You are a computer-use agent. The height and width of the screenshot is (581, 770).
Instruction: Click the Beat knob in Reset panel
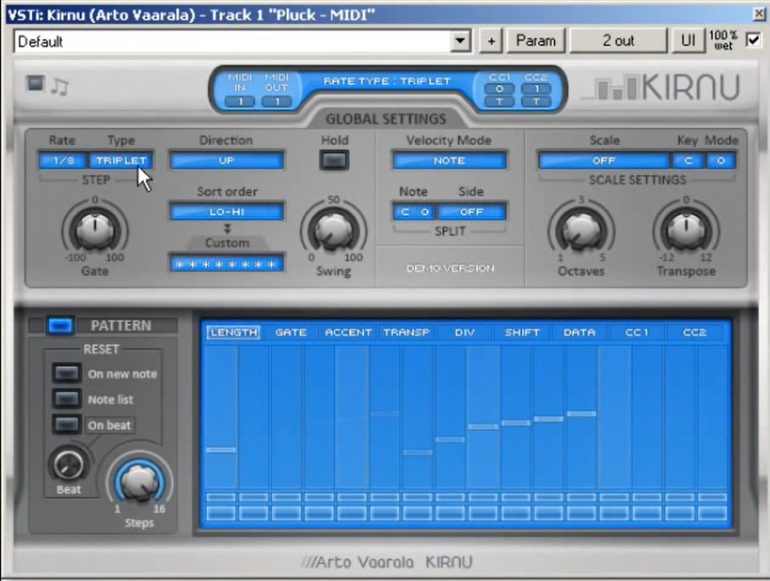pos(68,464)
